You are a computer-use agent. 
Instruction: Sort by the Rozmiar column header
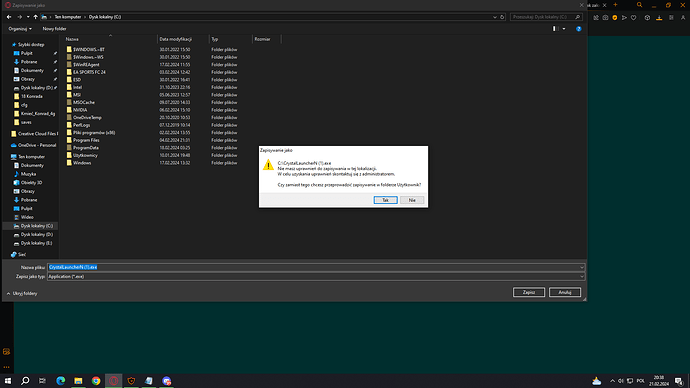267,39
